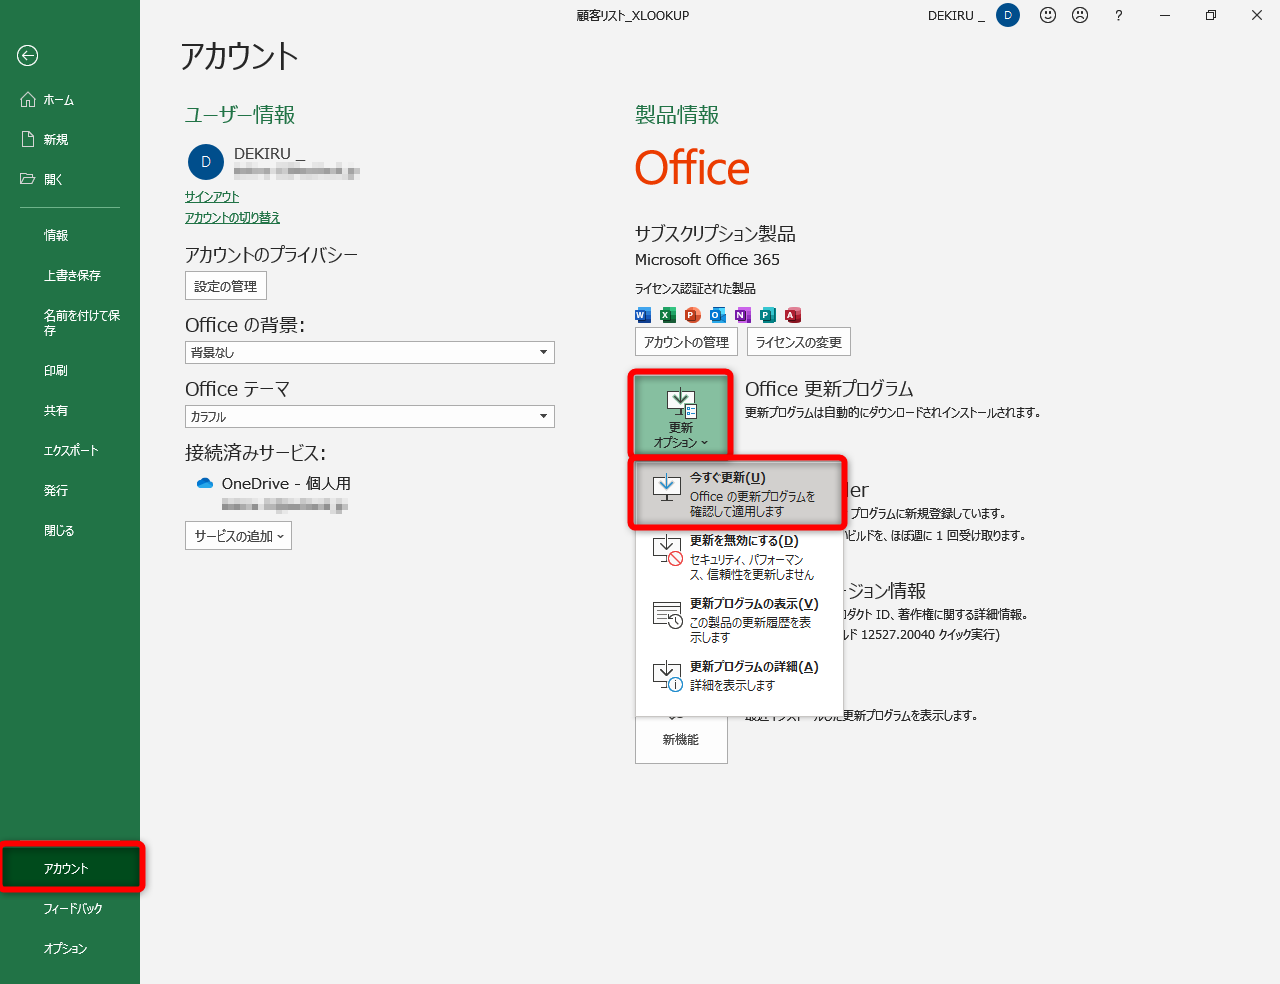Click the Access app icon
Image resolution: width=1280 pixels, height=984 pixels.
pyautogui.click(x=793, y=315)
